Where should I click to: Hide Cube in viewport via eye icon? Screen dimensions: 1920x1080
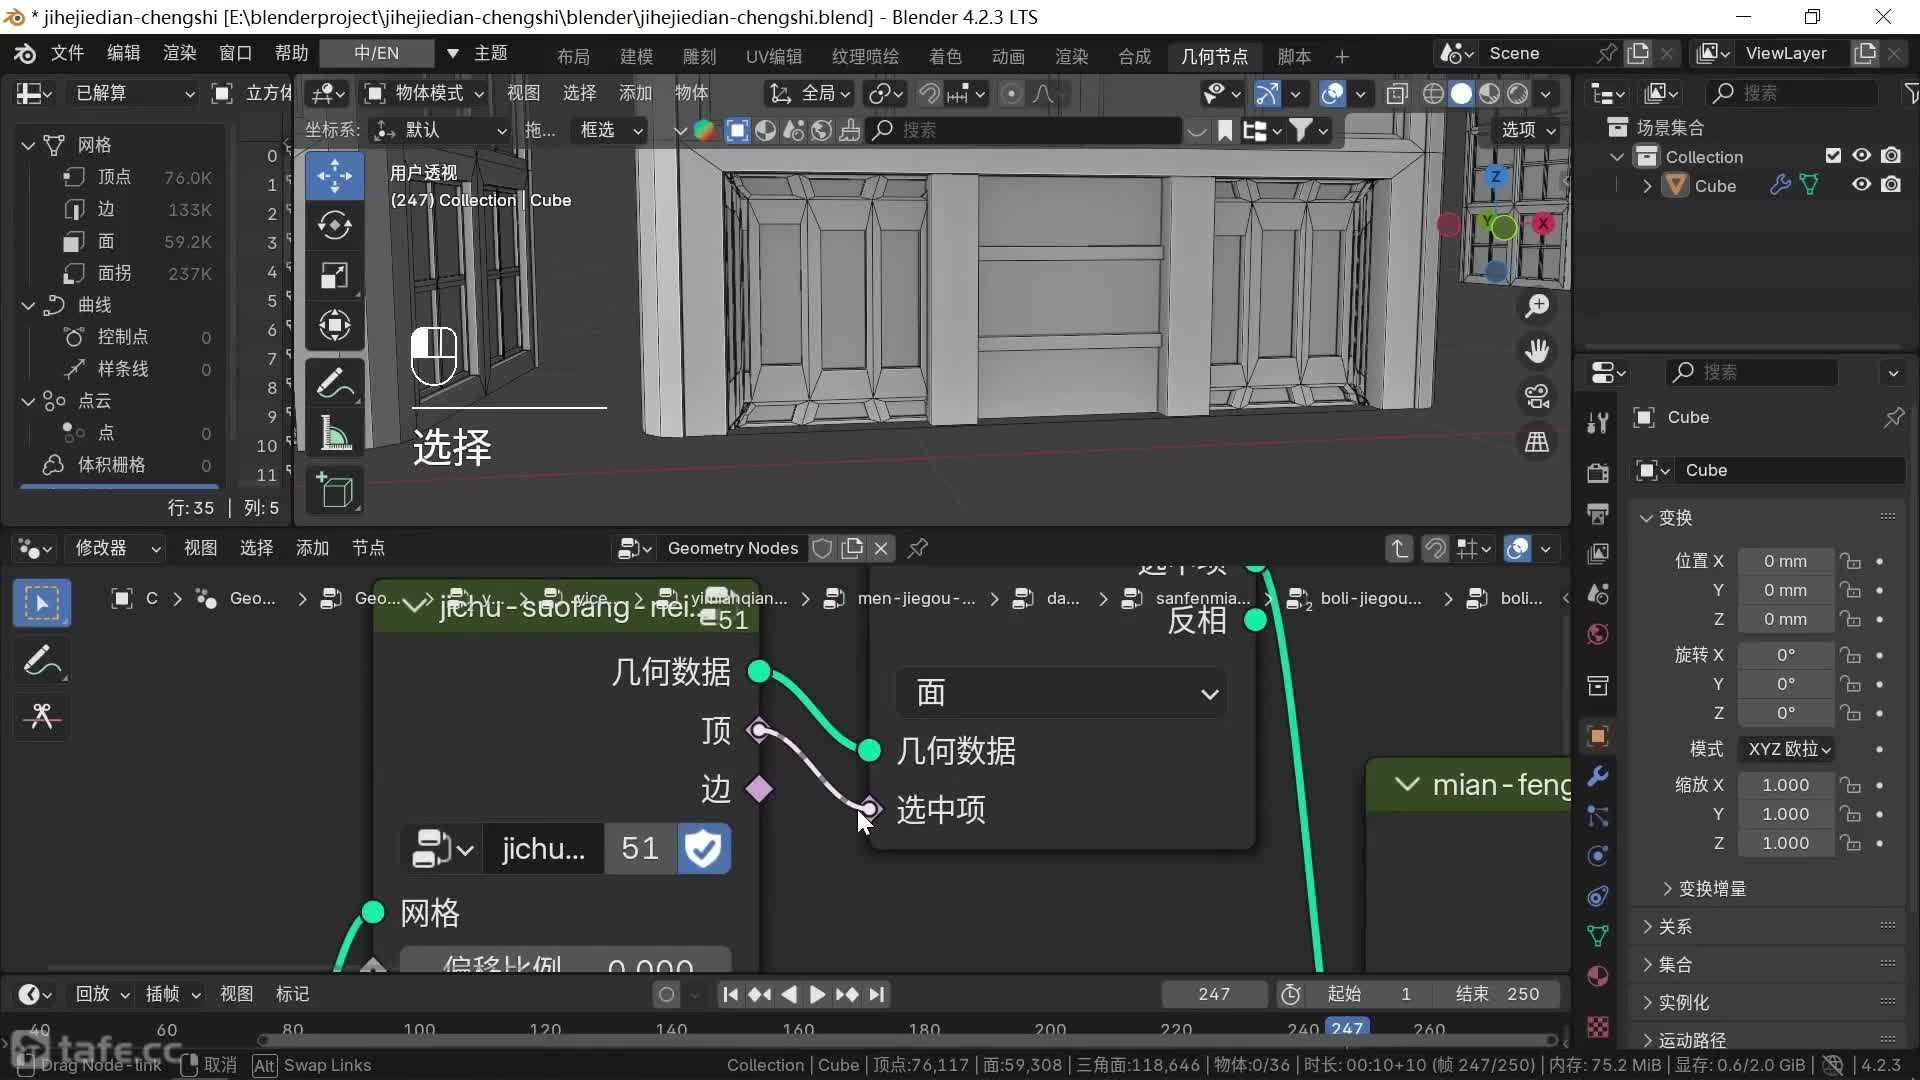tap(1861, 185)
